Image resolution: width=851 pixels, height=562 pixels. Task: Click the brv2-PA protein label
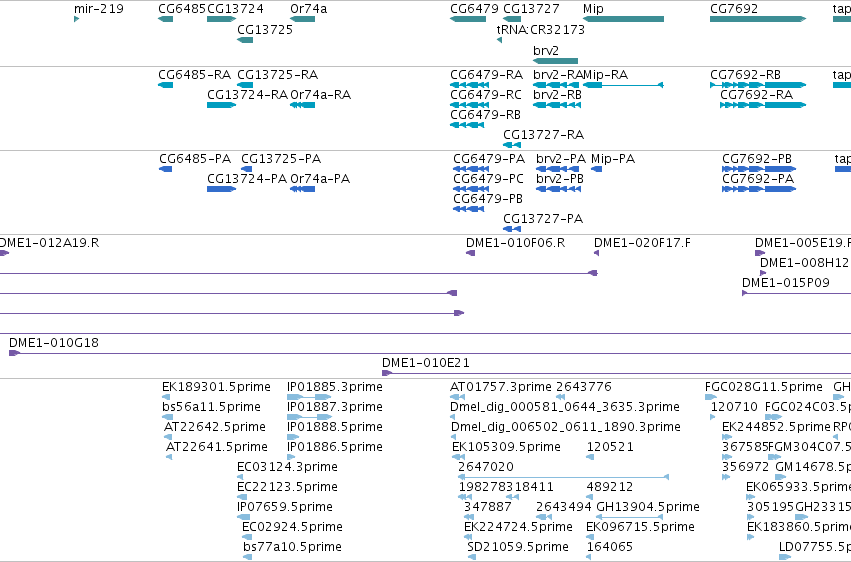click(561, 159)
